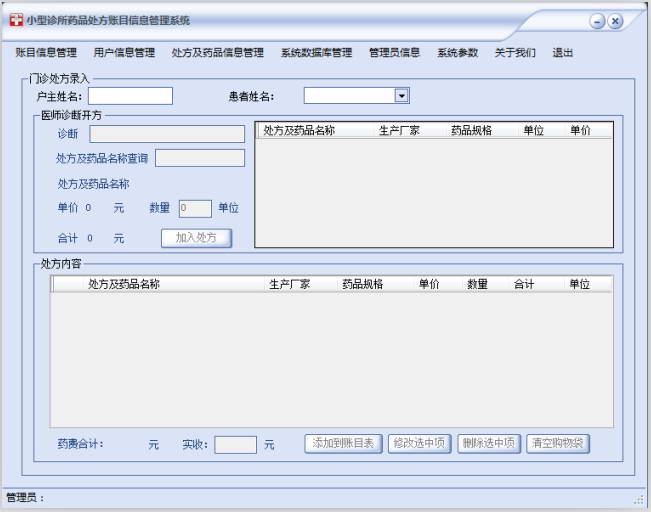This screenshot has width=651, height=512.
Task: Open the 关于我们 menu
Action: [515, 53]
